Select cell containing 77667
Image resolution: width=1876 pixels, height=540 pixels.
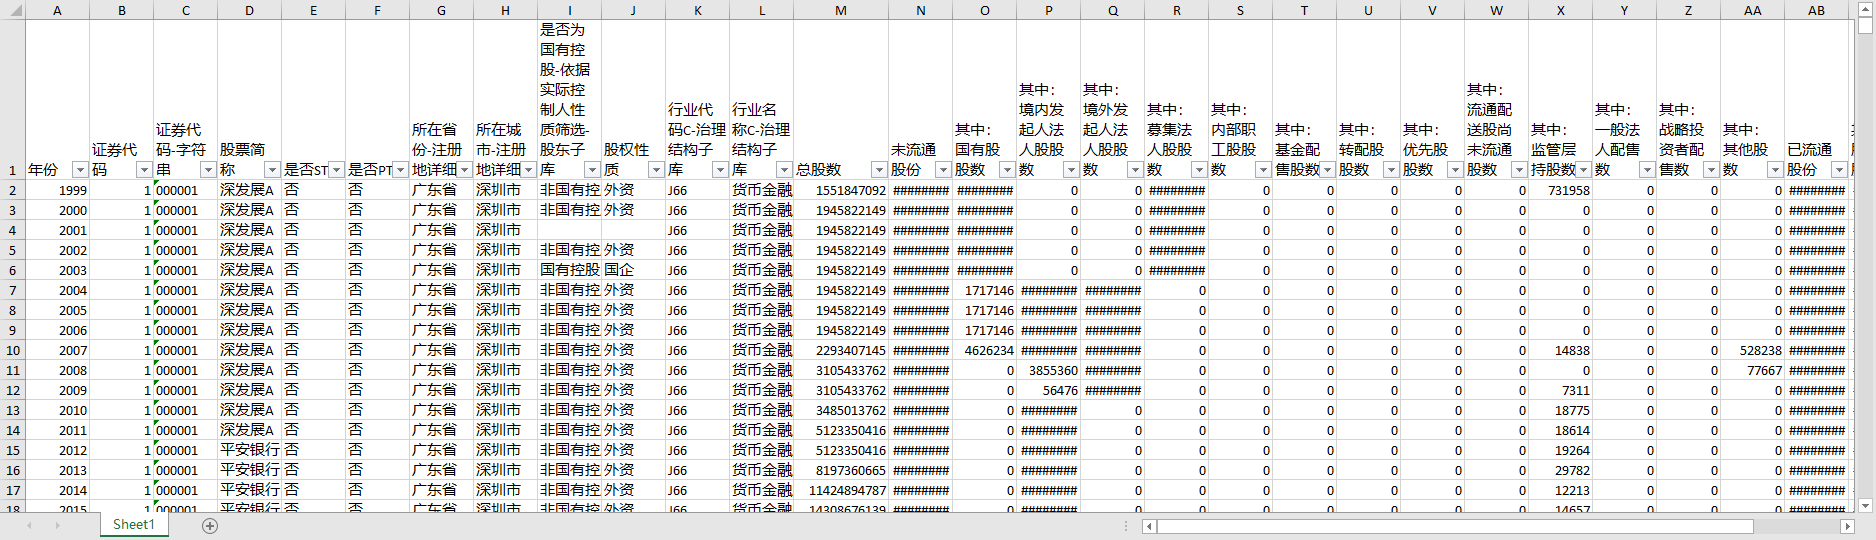point(1752,370)
